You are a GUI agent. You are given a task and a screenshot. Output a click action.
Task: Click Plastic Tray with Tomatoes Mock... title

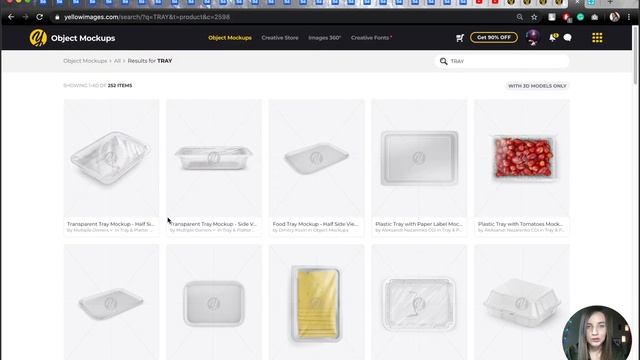click(520, 224)
